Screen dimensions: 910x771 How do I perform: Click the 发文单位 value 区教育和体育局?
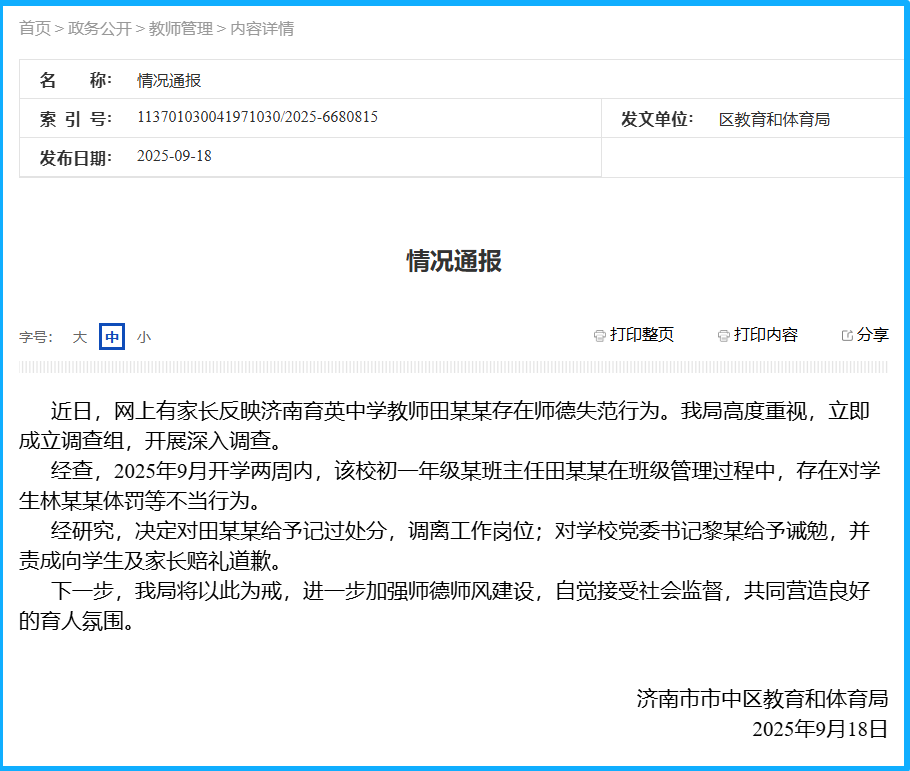(774, 119)
